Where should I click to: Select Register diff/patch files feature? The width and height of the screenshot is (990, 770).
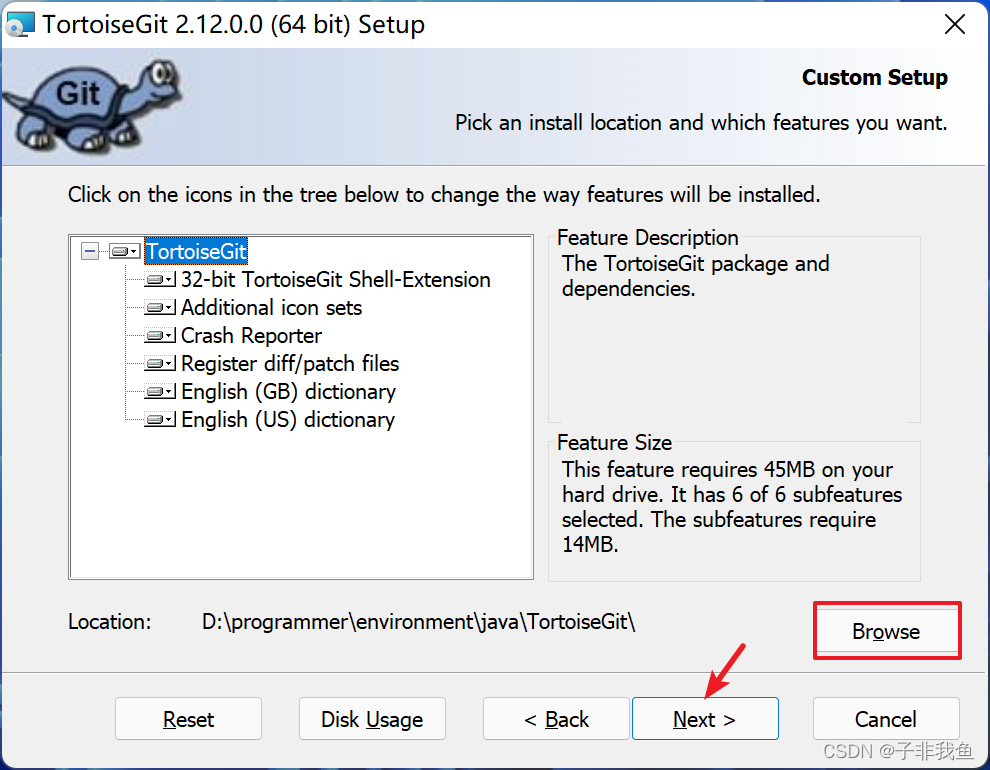click(x=290, y=364)
